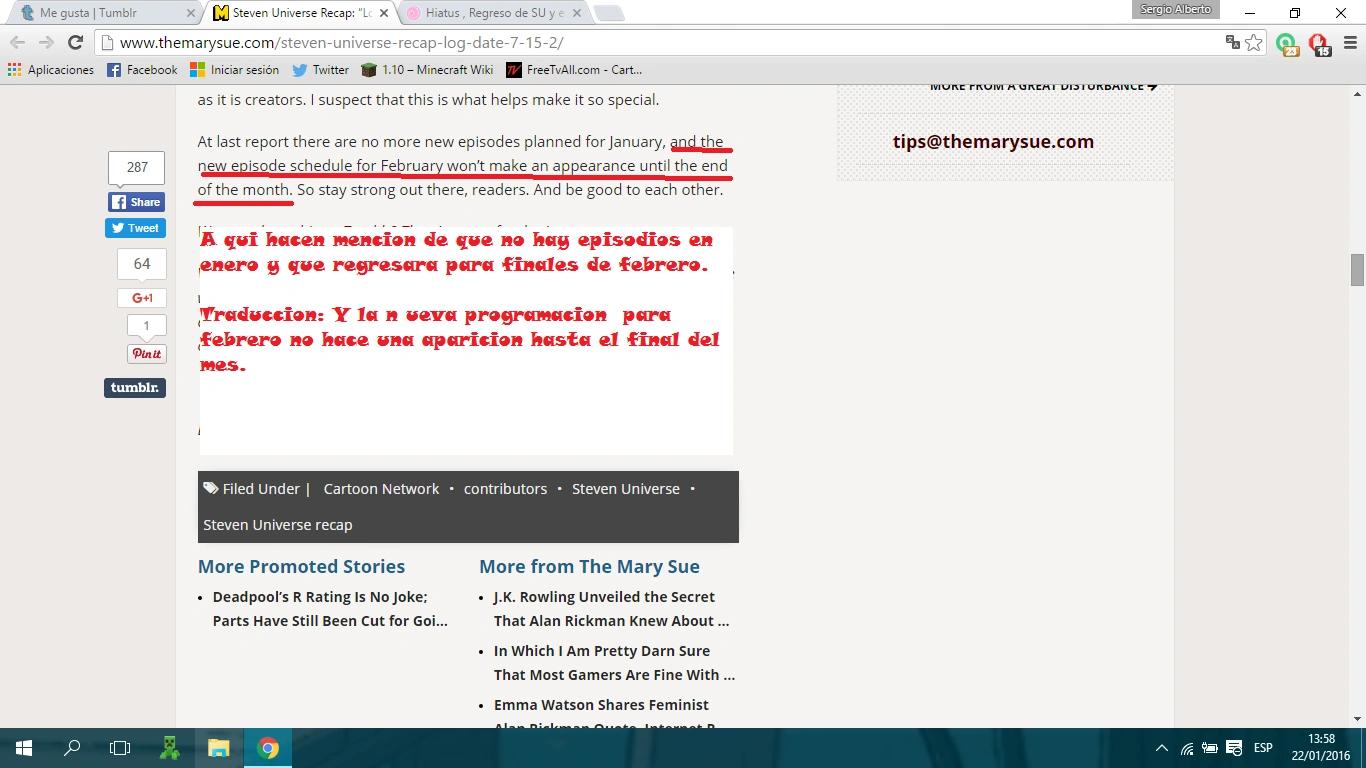
Task: Bookmark this page with star icon
Action: 1254,42
